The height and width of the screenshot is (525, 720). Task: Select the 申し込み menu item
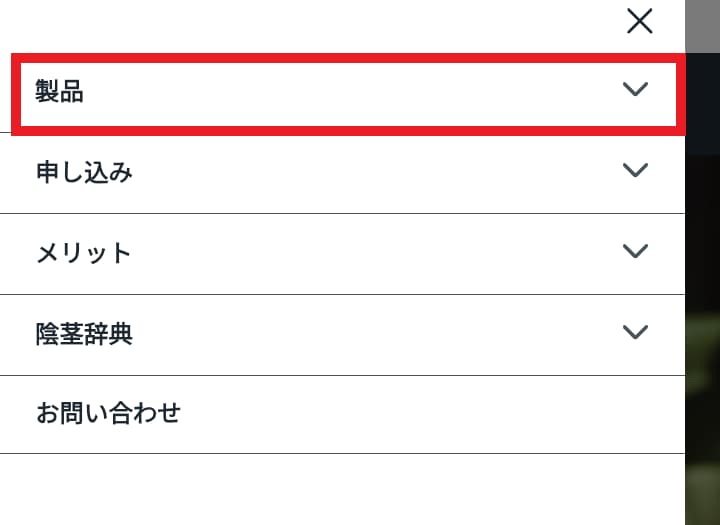pyautogui.click(x=300, y=172)
